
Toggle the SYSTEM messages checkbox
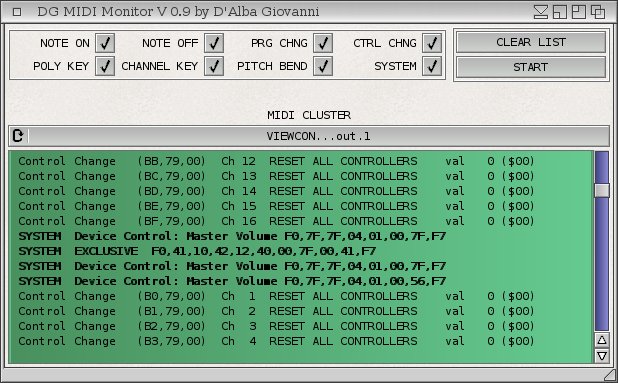point(432,66)
